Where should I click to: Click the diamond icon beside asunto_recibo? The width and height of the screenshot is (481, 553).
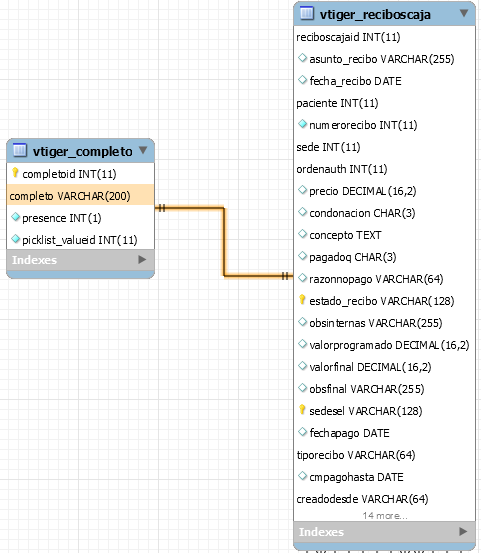302,58
